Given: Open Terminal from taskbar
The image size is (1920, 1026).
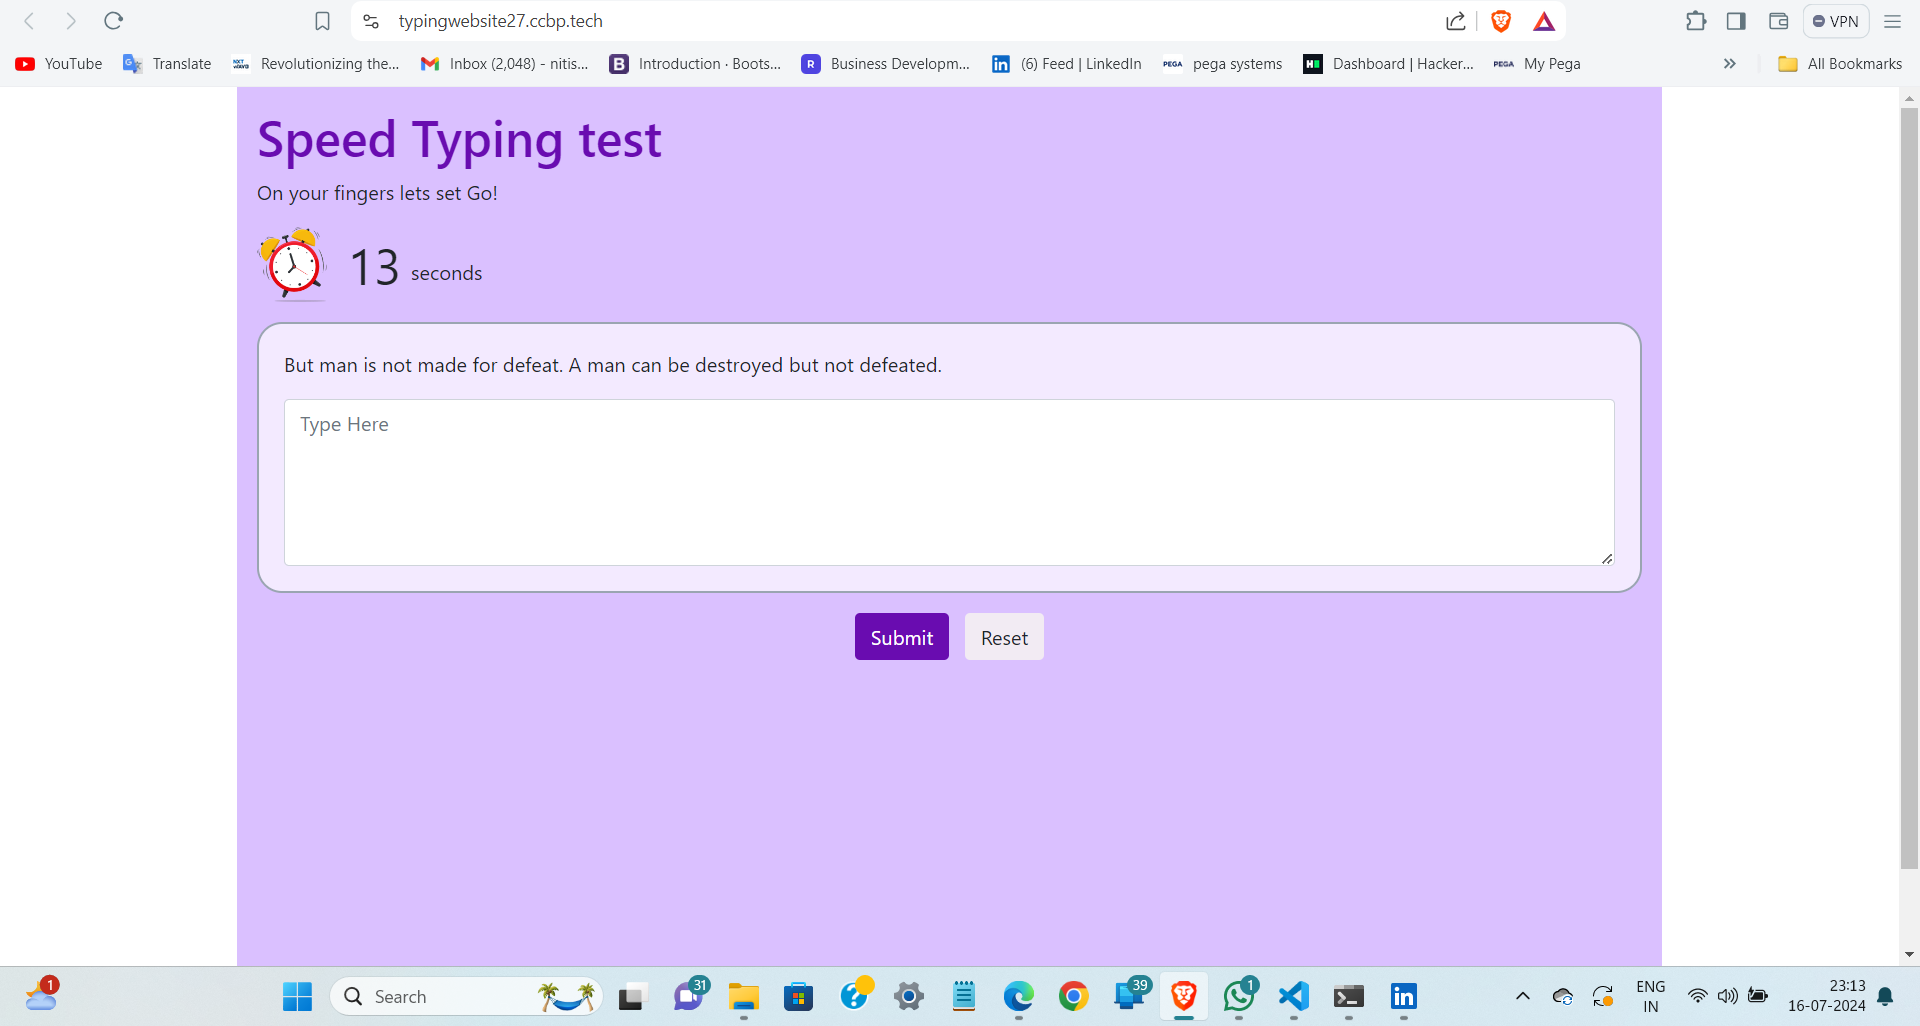Looking at the screenshot, I should (1349, 996).
